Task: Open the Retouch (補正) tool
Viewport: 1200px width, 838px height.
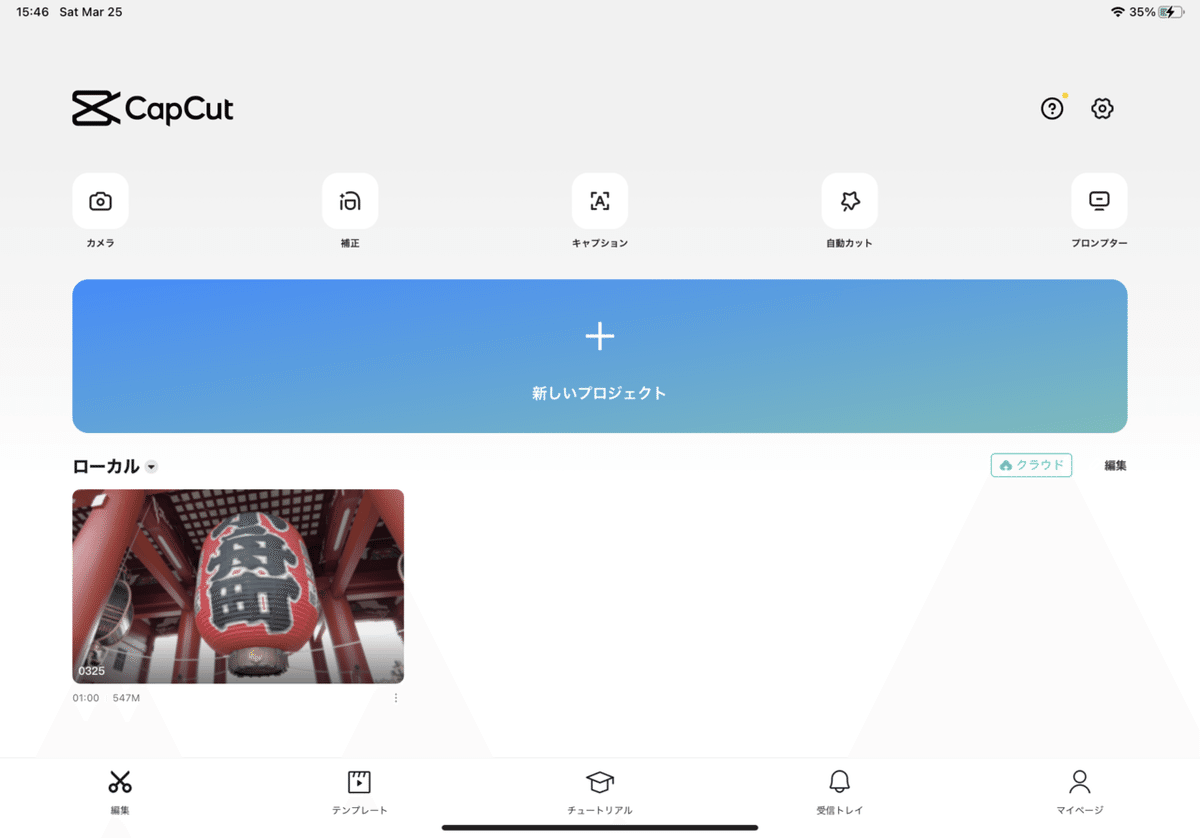Action: 350,201
